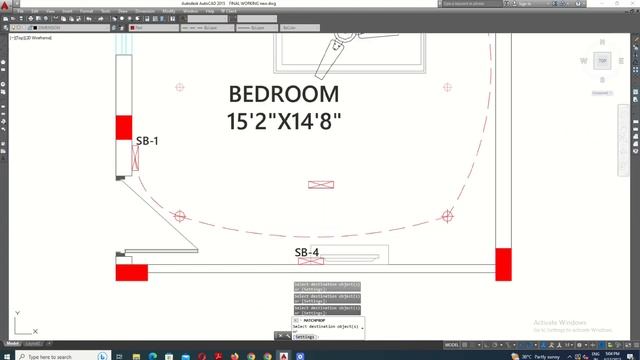640x360 pixels.
Task: Select the Pan hand tool
Action: coord(114,19)
